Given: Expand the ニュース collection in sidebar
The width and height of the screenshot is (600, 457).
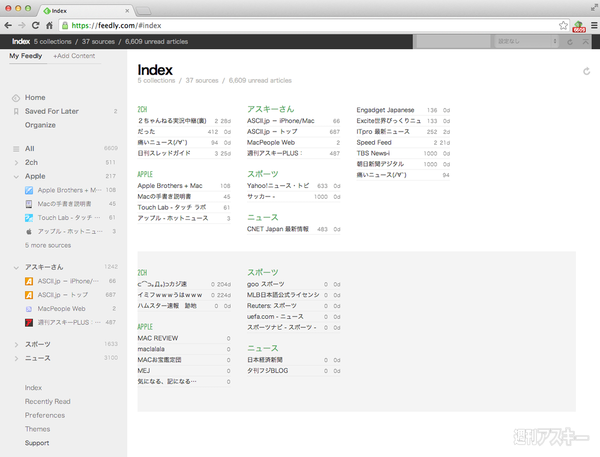Looking at the screenshot, I should [16, 359].
